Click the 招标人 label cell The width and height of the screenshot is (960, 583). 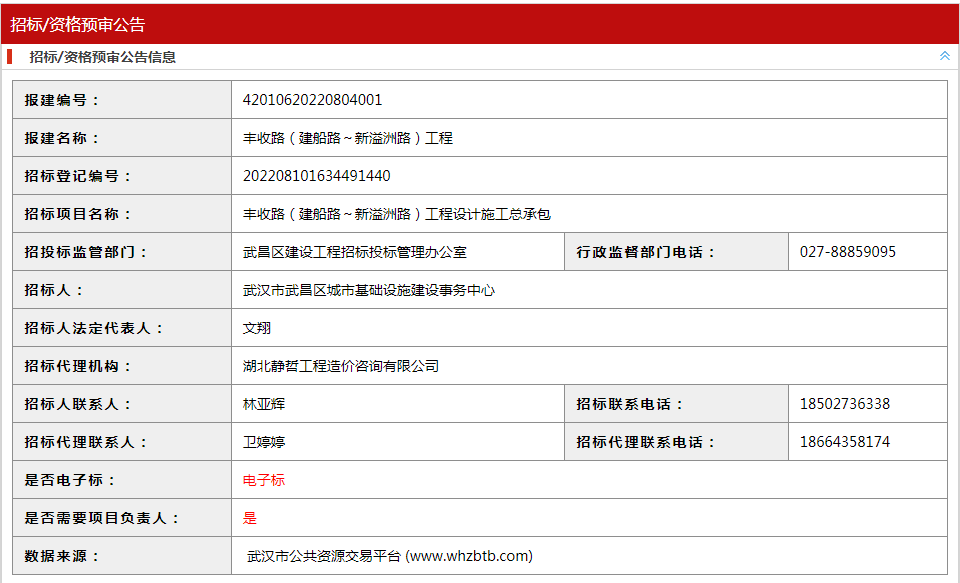point(122,290)
